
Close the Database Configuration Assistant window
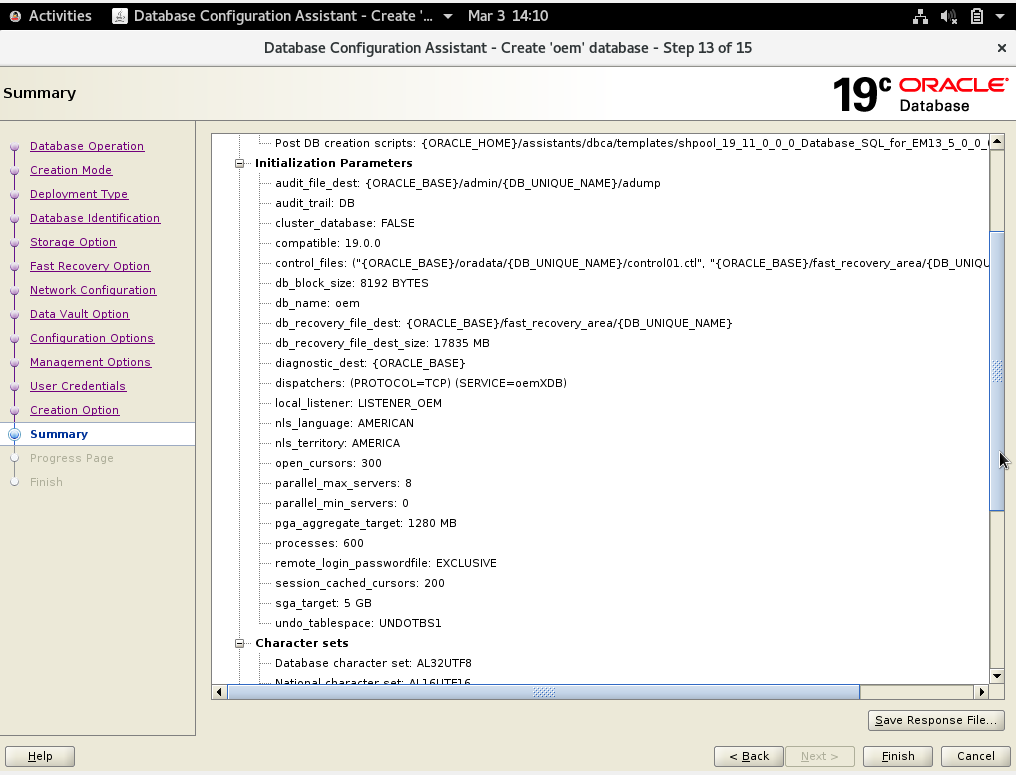1001,48
